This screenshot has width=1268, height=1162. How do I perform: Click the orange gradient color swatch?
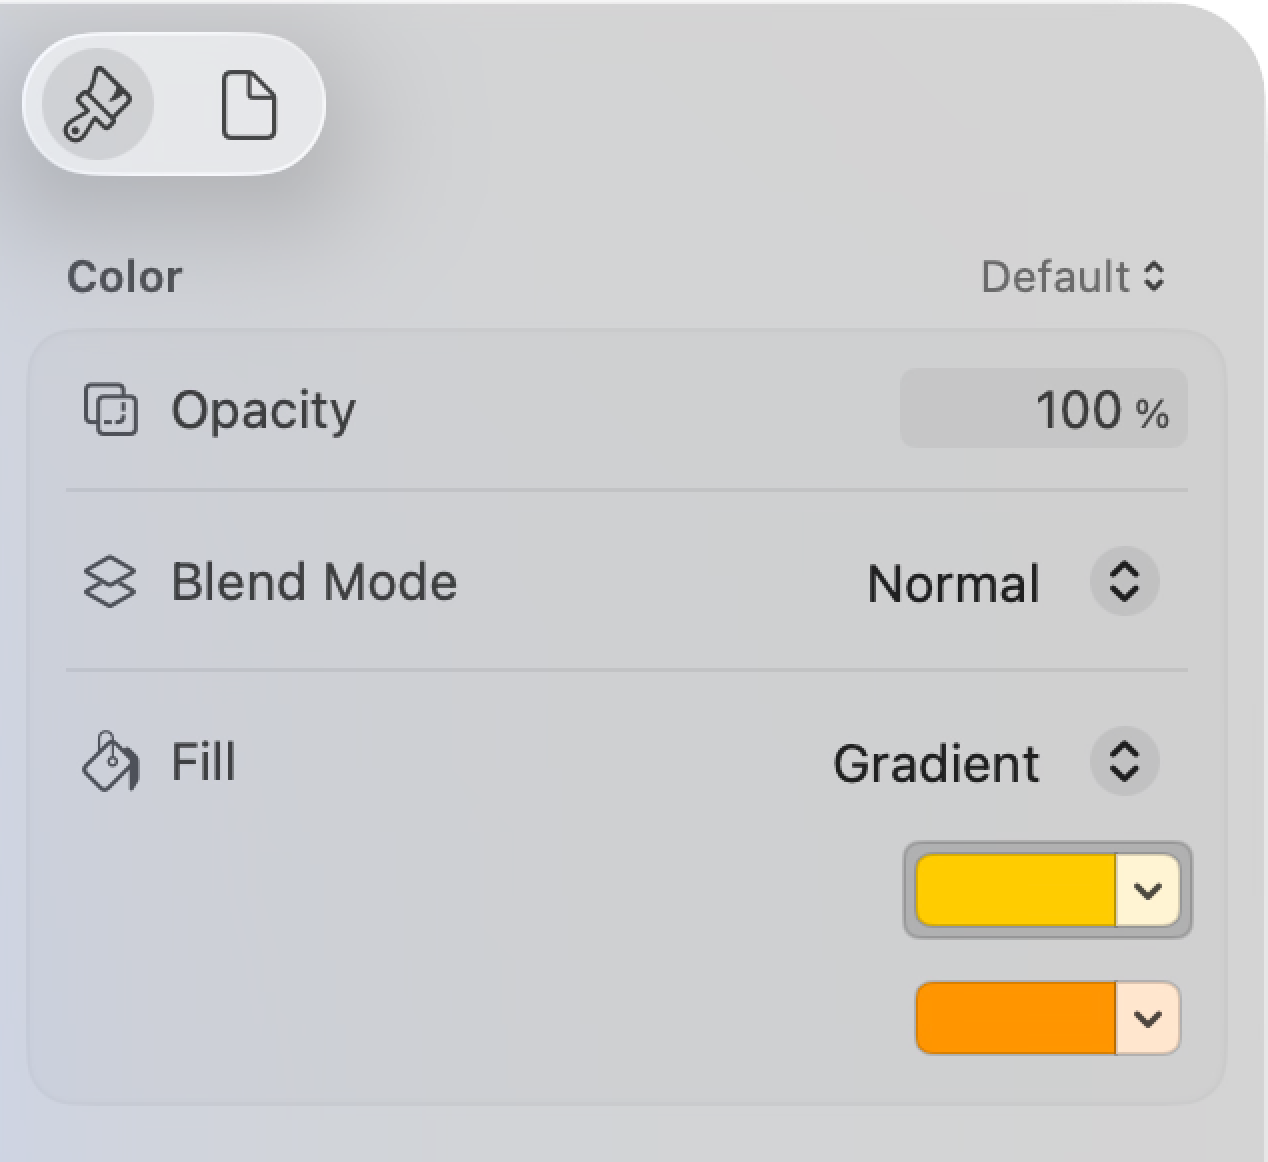coord(1015,1018)
